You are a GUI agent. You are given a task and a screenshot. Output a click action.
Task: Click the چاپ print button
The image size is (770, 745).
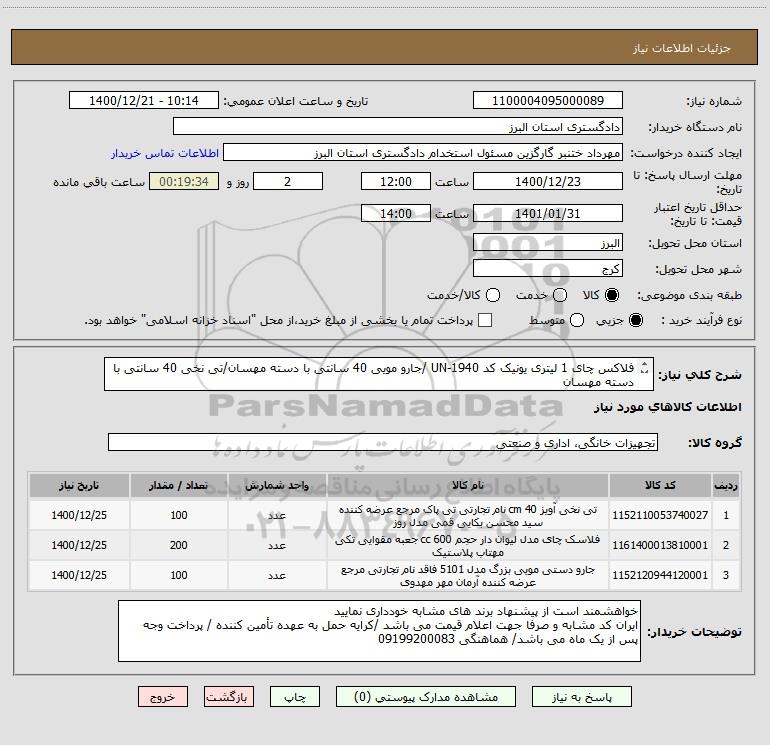tap(295, 697)
